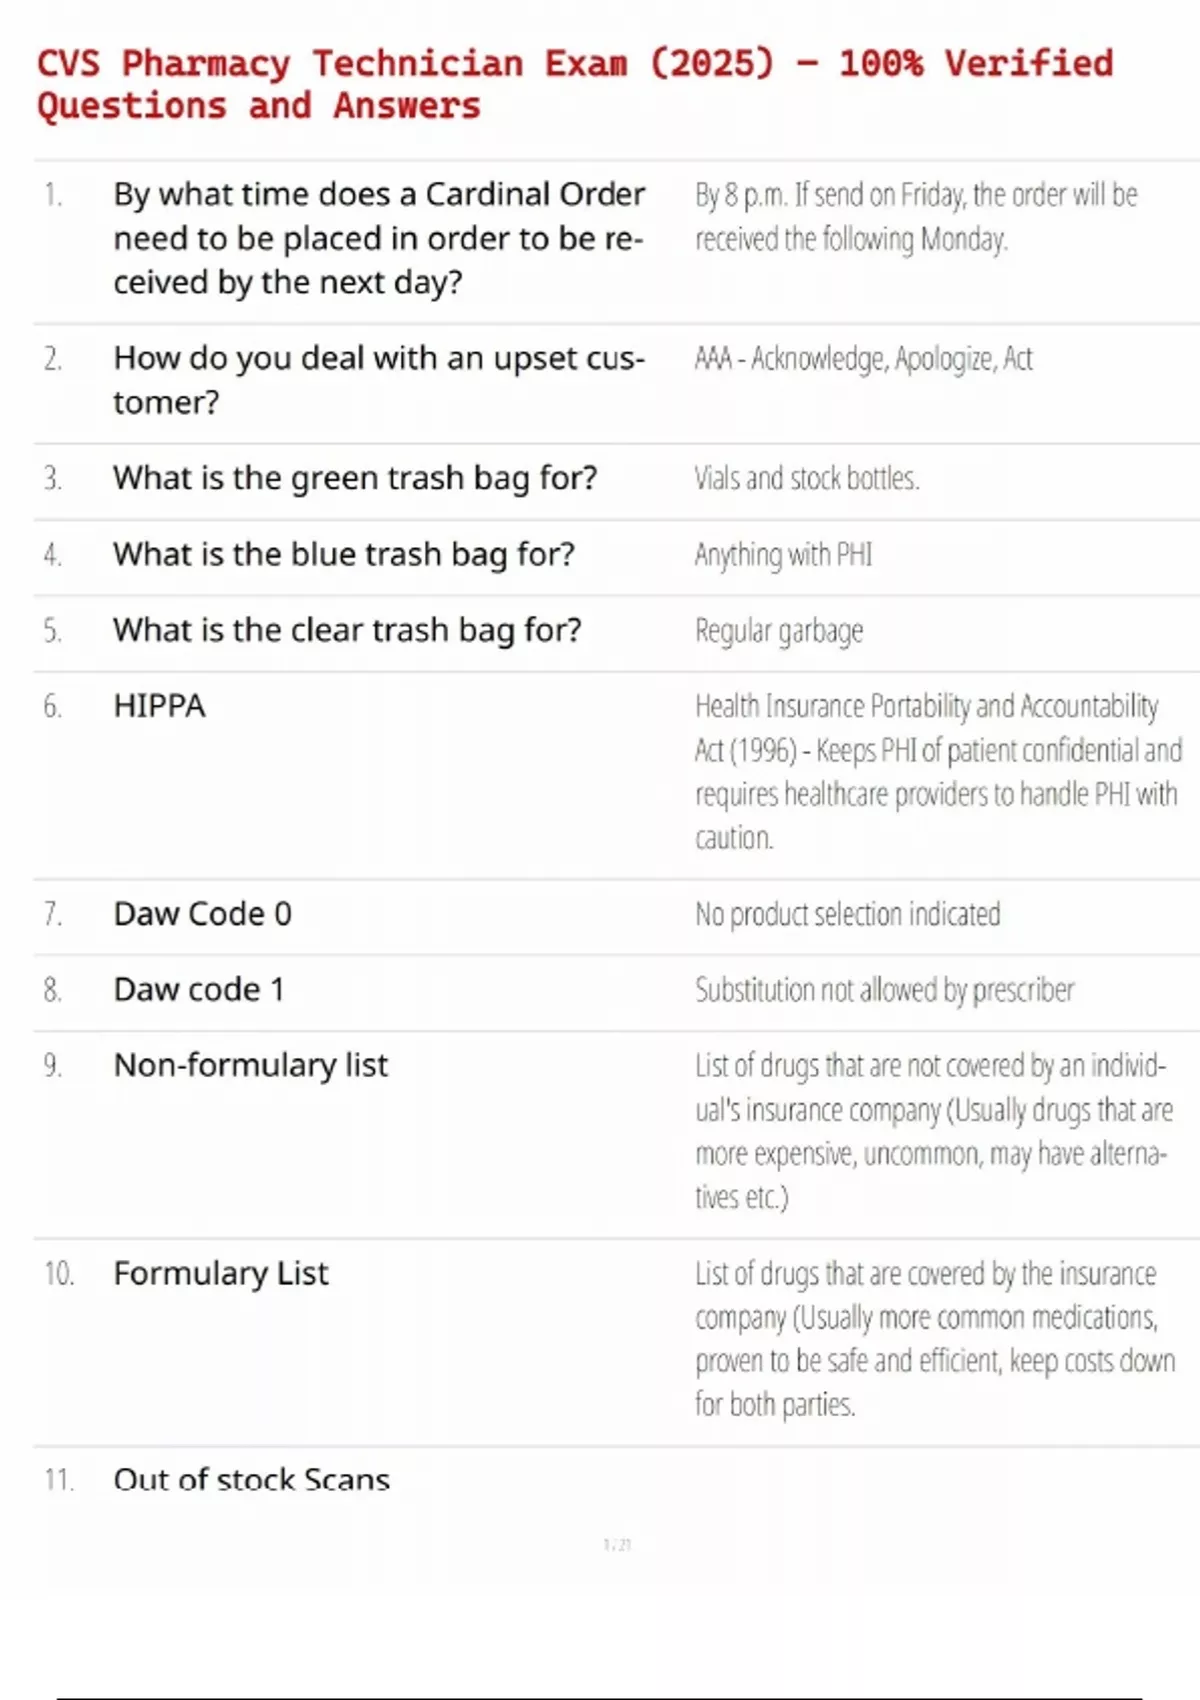Click the 'Regular garbage' answer
Screen dimensions: 1200x1700
pos(779,631)
